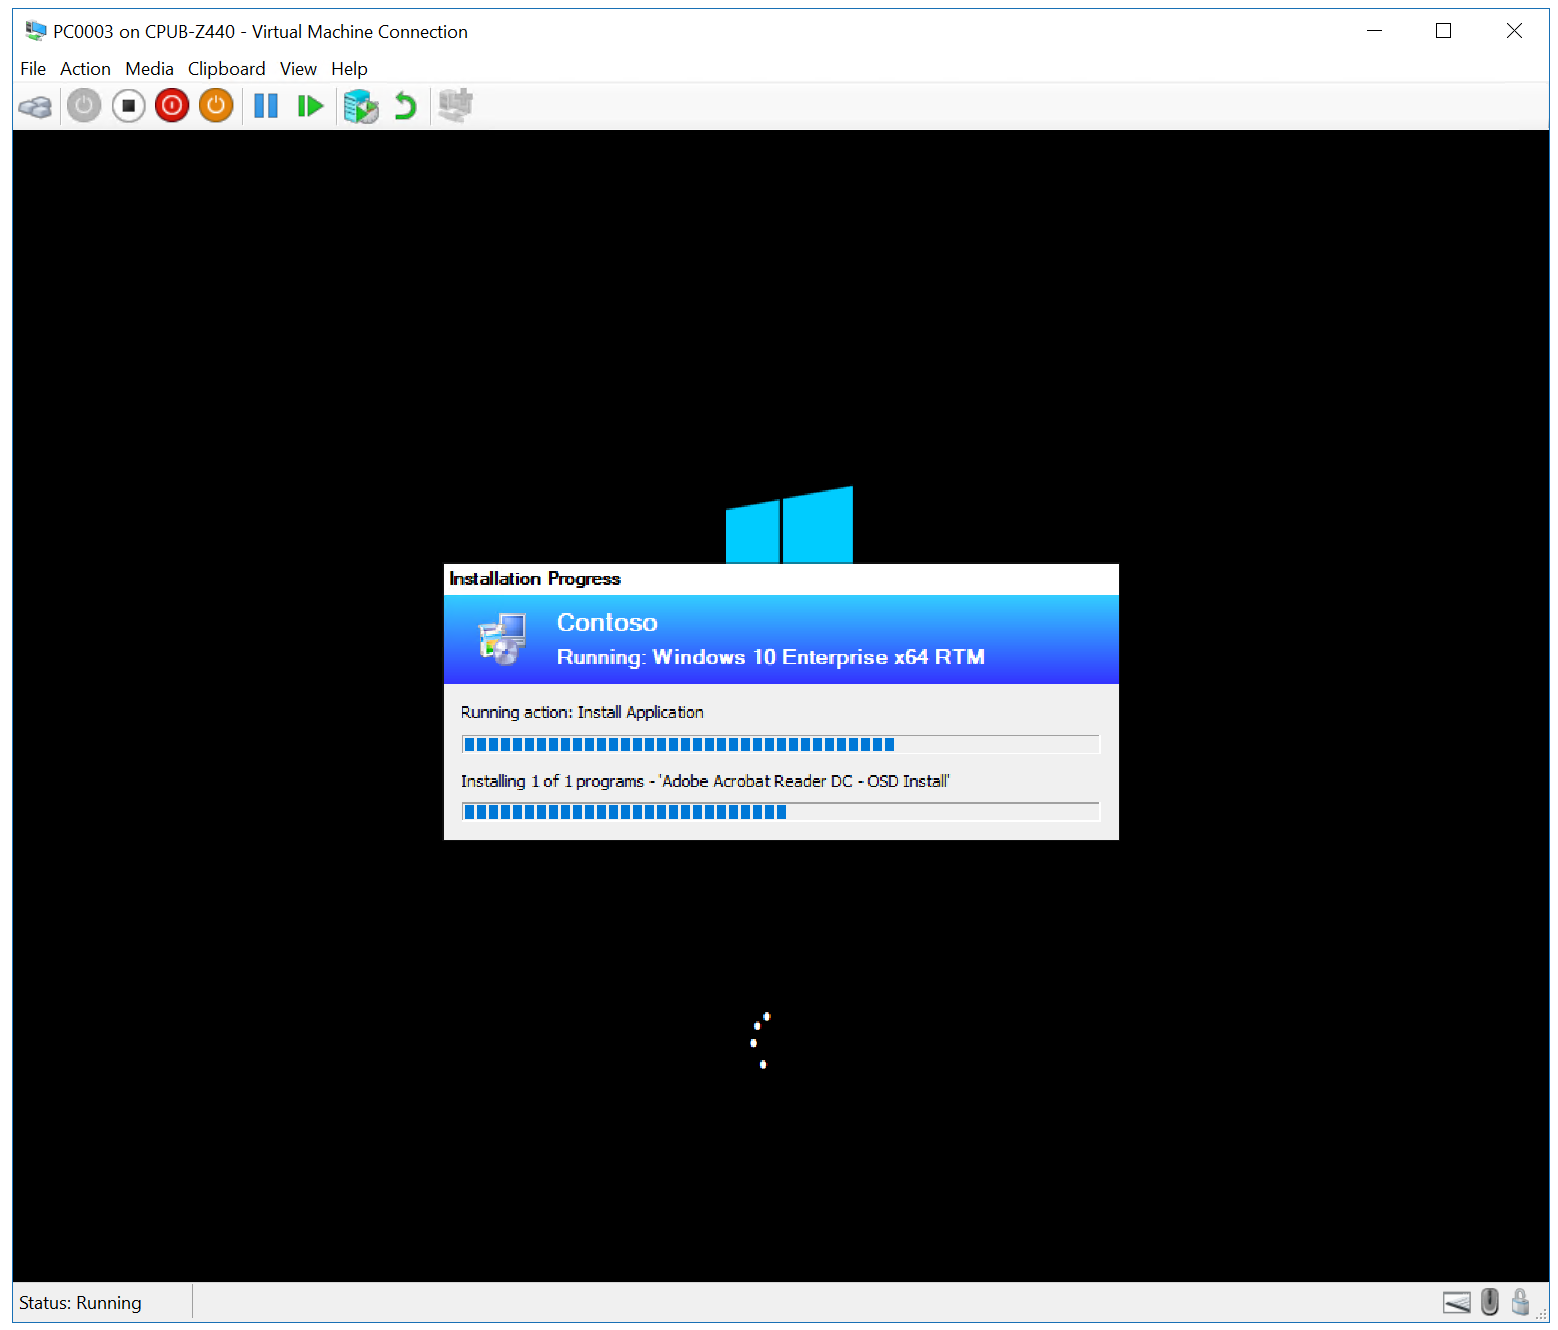This screenshot has height=1330, width=1558.
Task: Click the greyed-out Start power button
Action: (x=84, y=106)
